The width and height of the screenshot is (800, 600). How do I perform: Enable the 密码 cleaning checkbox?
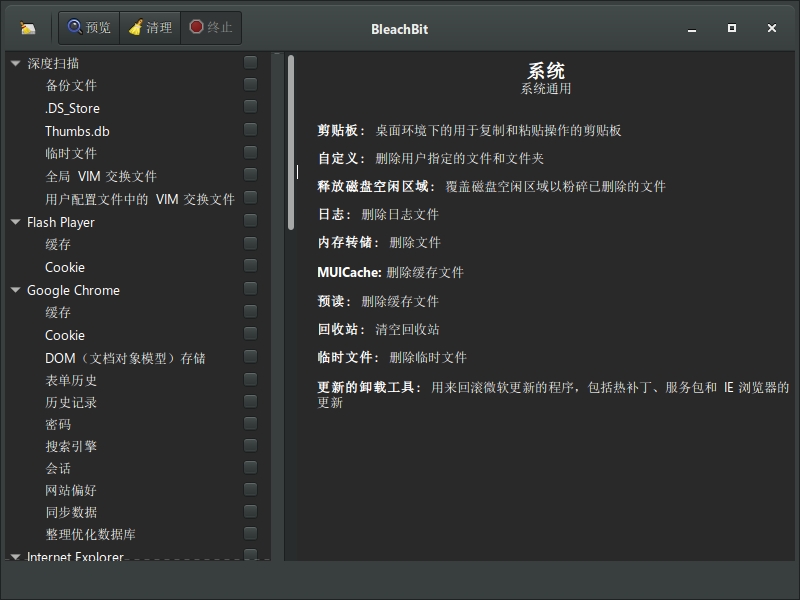click(251, 425)
